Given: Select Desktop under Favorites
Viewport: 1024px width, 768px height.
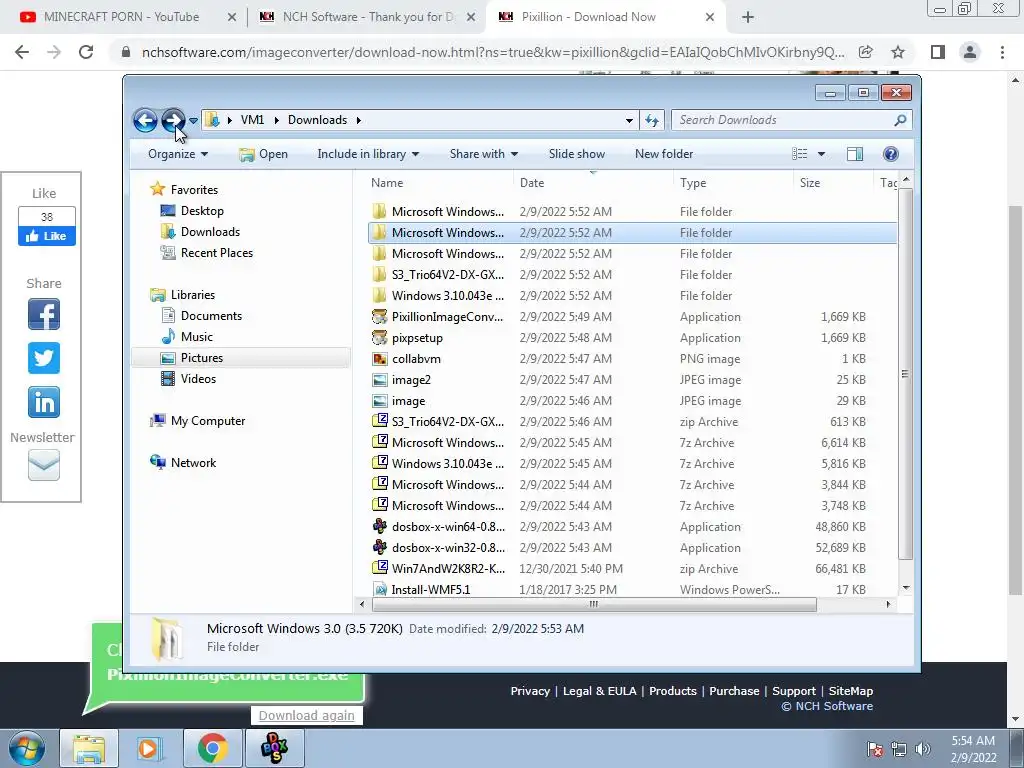Looking at the screenshot, I should click(202, 211).
